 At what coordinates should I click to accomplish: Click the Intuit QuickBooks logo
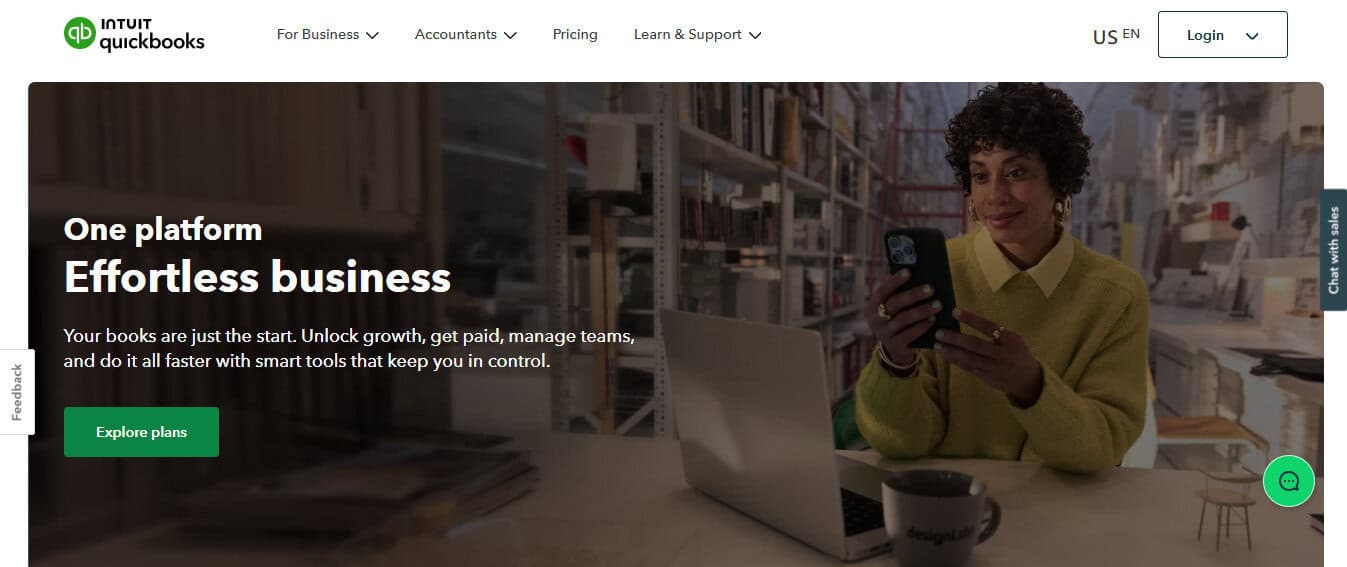134,34
